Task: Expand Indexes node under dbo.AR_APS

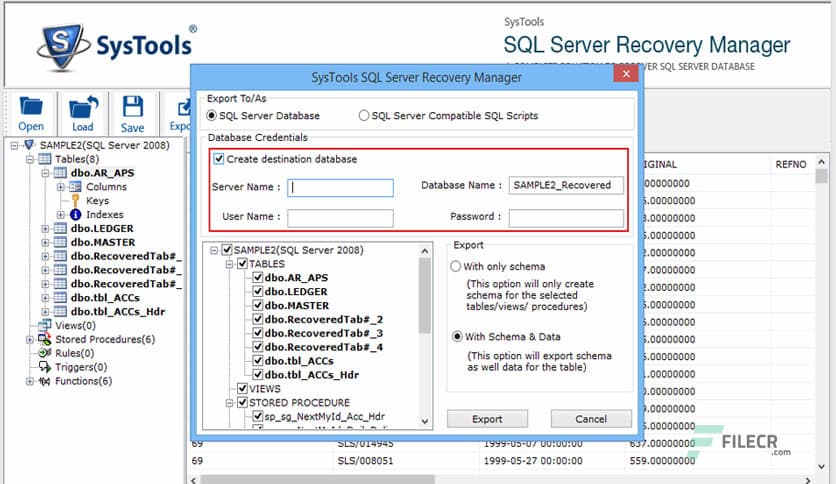Action: click(61, 214)
